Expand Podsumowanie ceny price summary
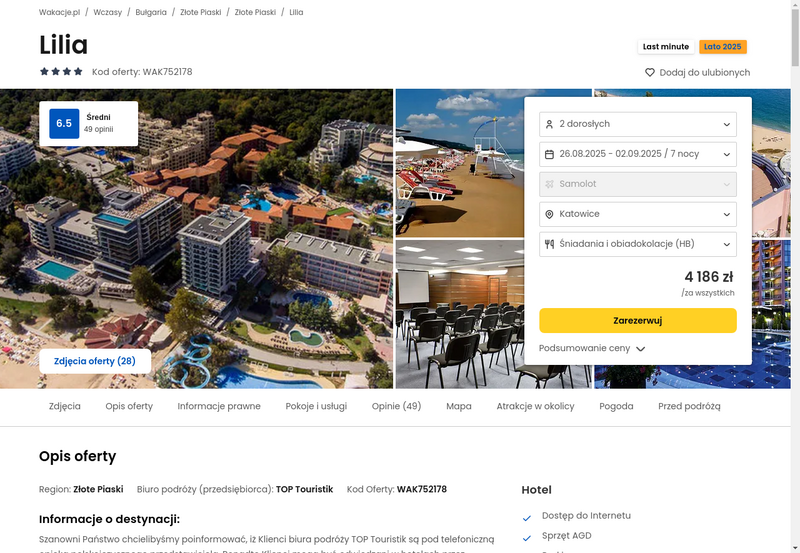This screenshot has height=553, width=800. tap(592, 348)
